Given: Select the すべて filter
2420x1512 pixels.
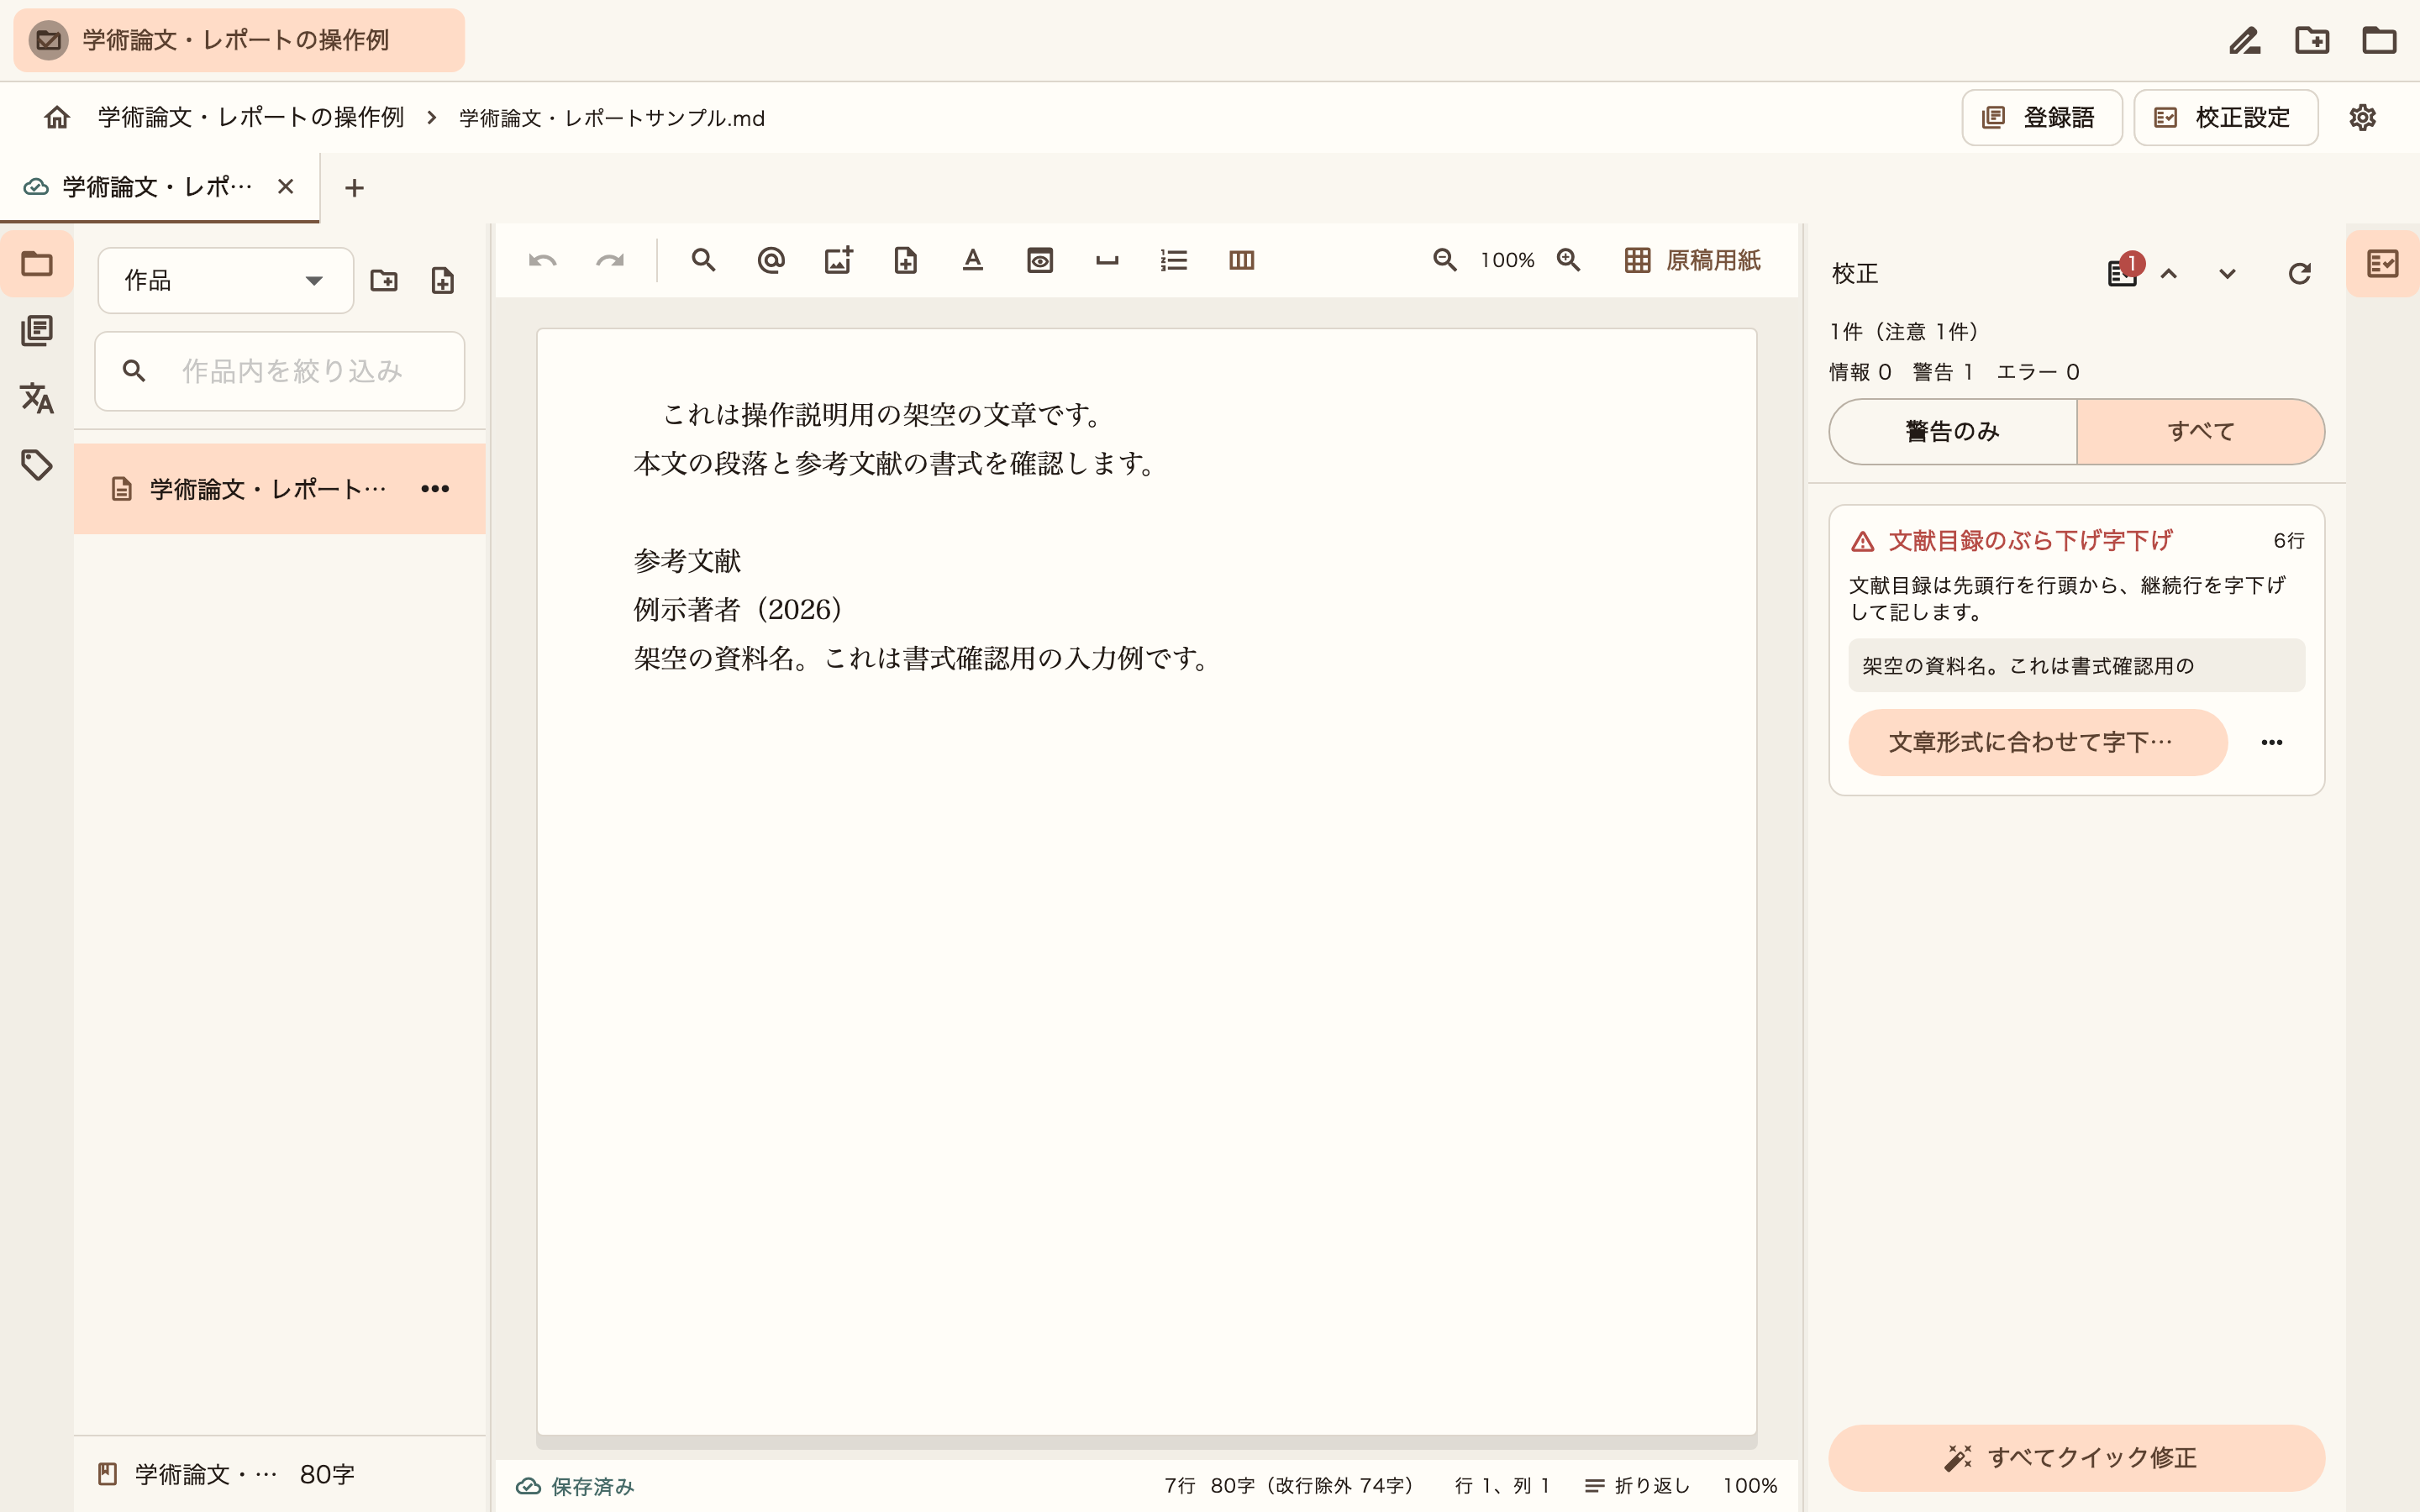Looking at the screenshot, I should pyautogui.click(x=2201, y=431).
